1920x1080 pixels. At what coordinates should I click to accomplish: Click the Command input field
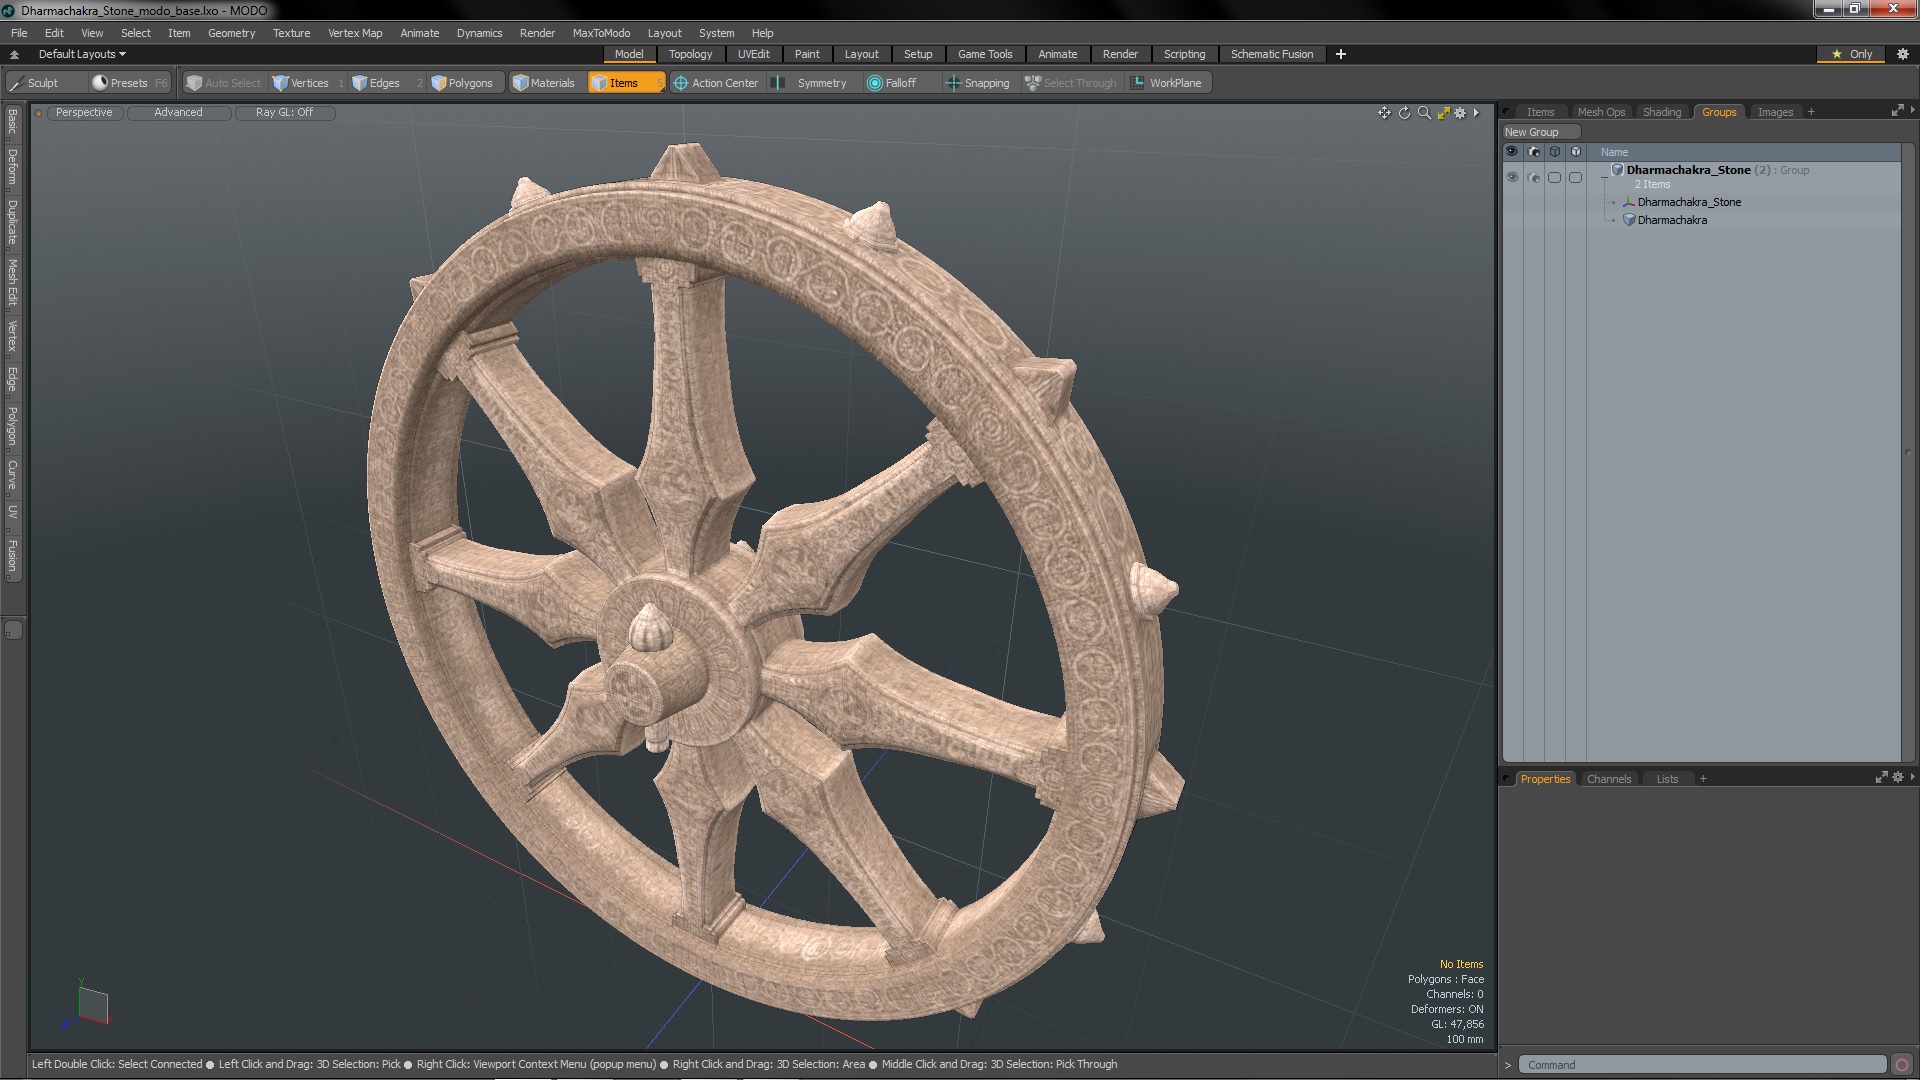coord(1700,1065)
